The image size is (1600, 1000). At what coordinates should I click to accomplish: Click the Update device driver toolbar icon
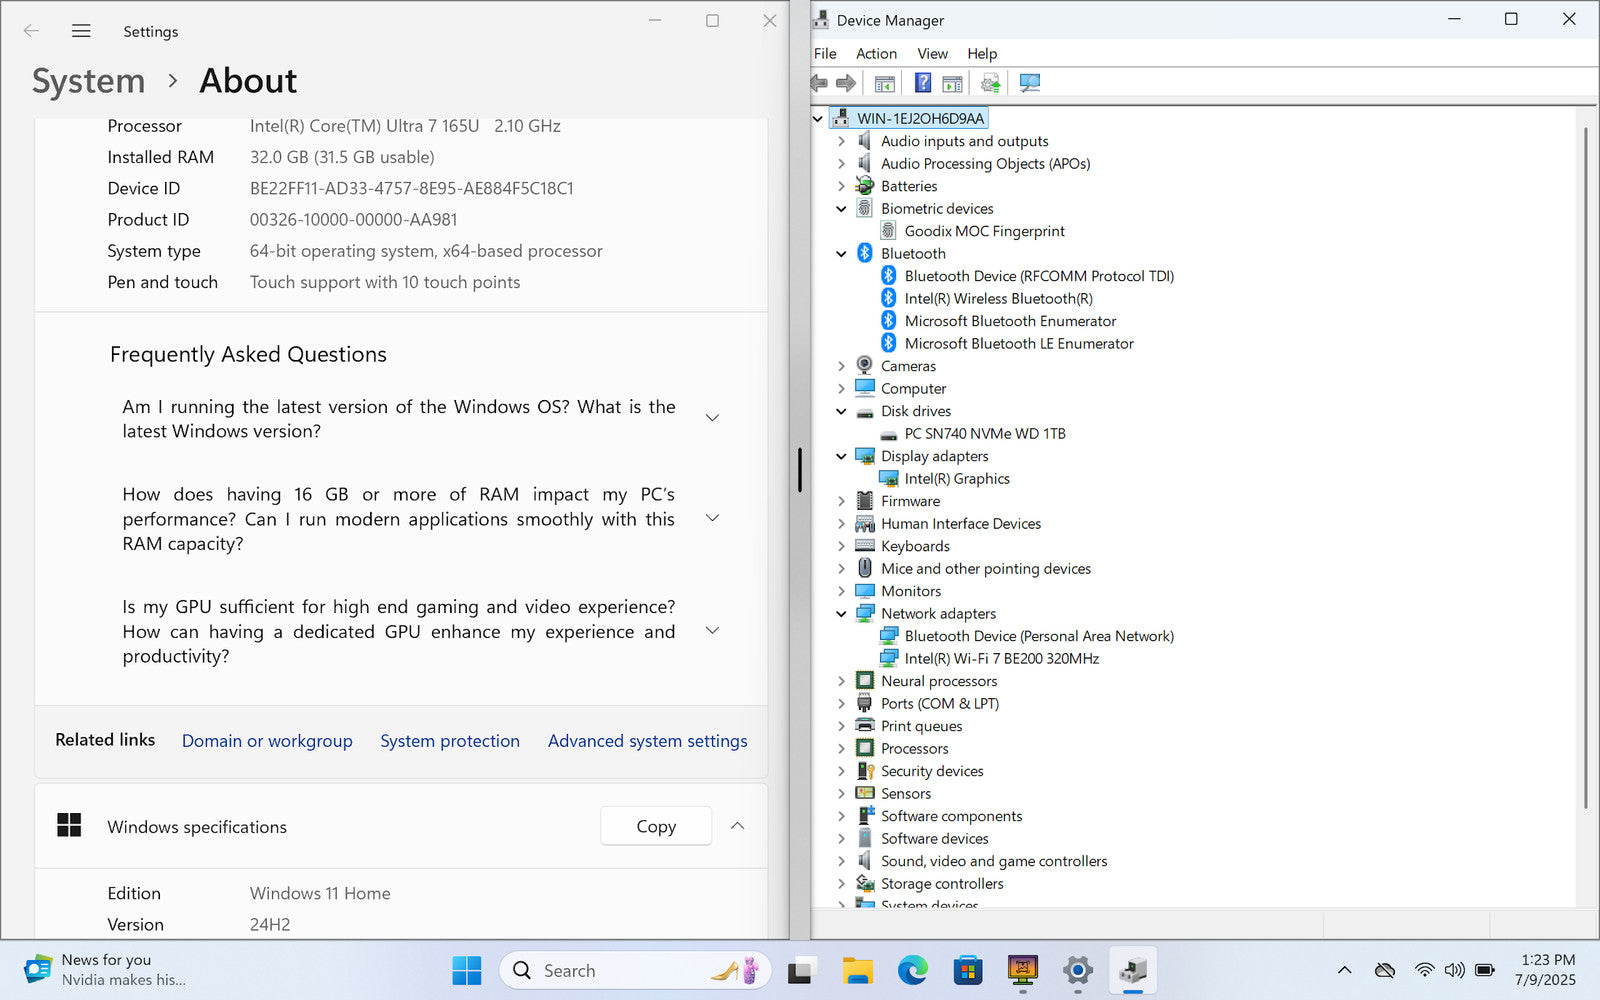(x=990, y=83)
